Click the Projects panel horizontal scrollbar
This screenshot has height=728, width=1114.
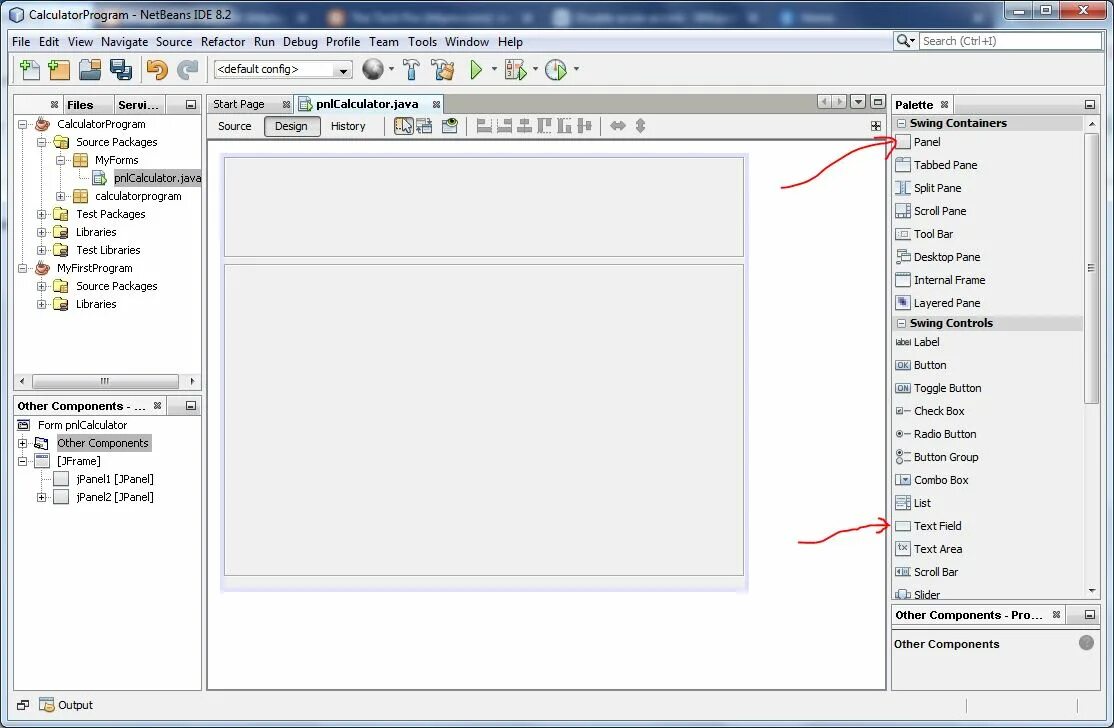tap(105, 381)
